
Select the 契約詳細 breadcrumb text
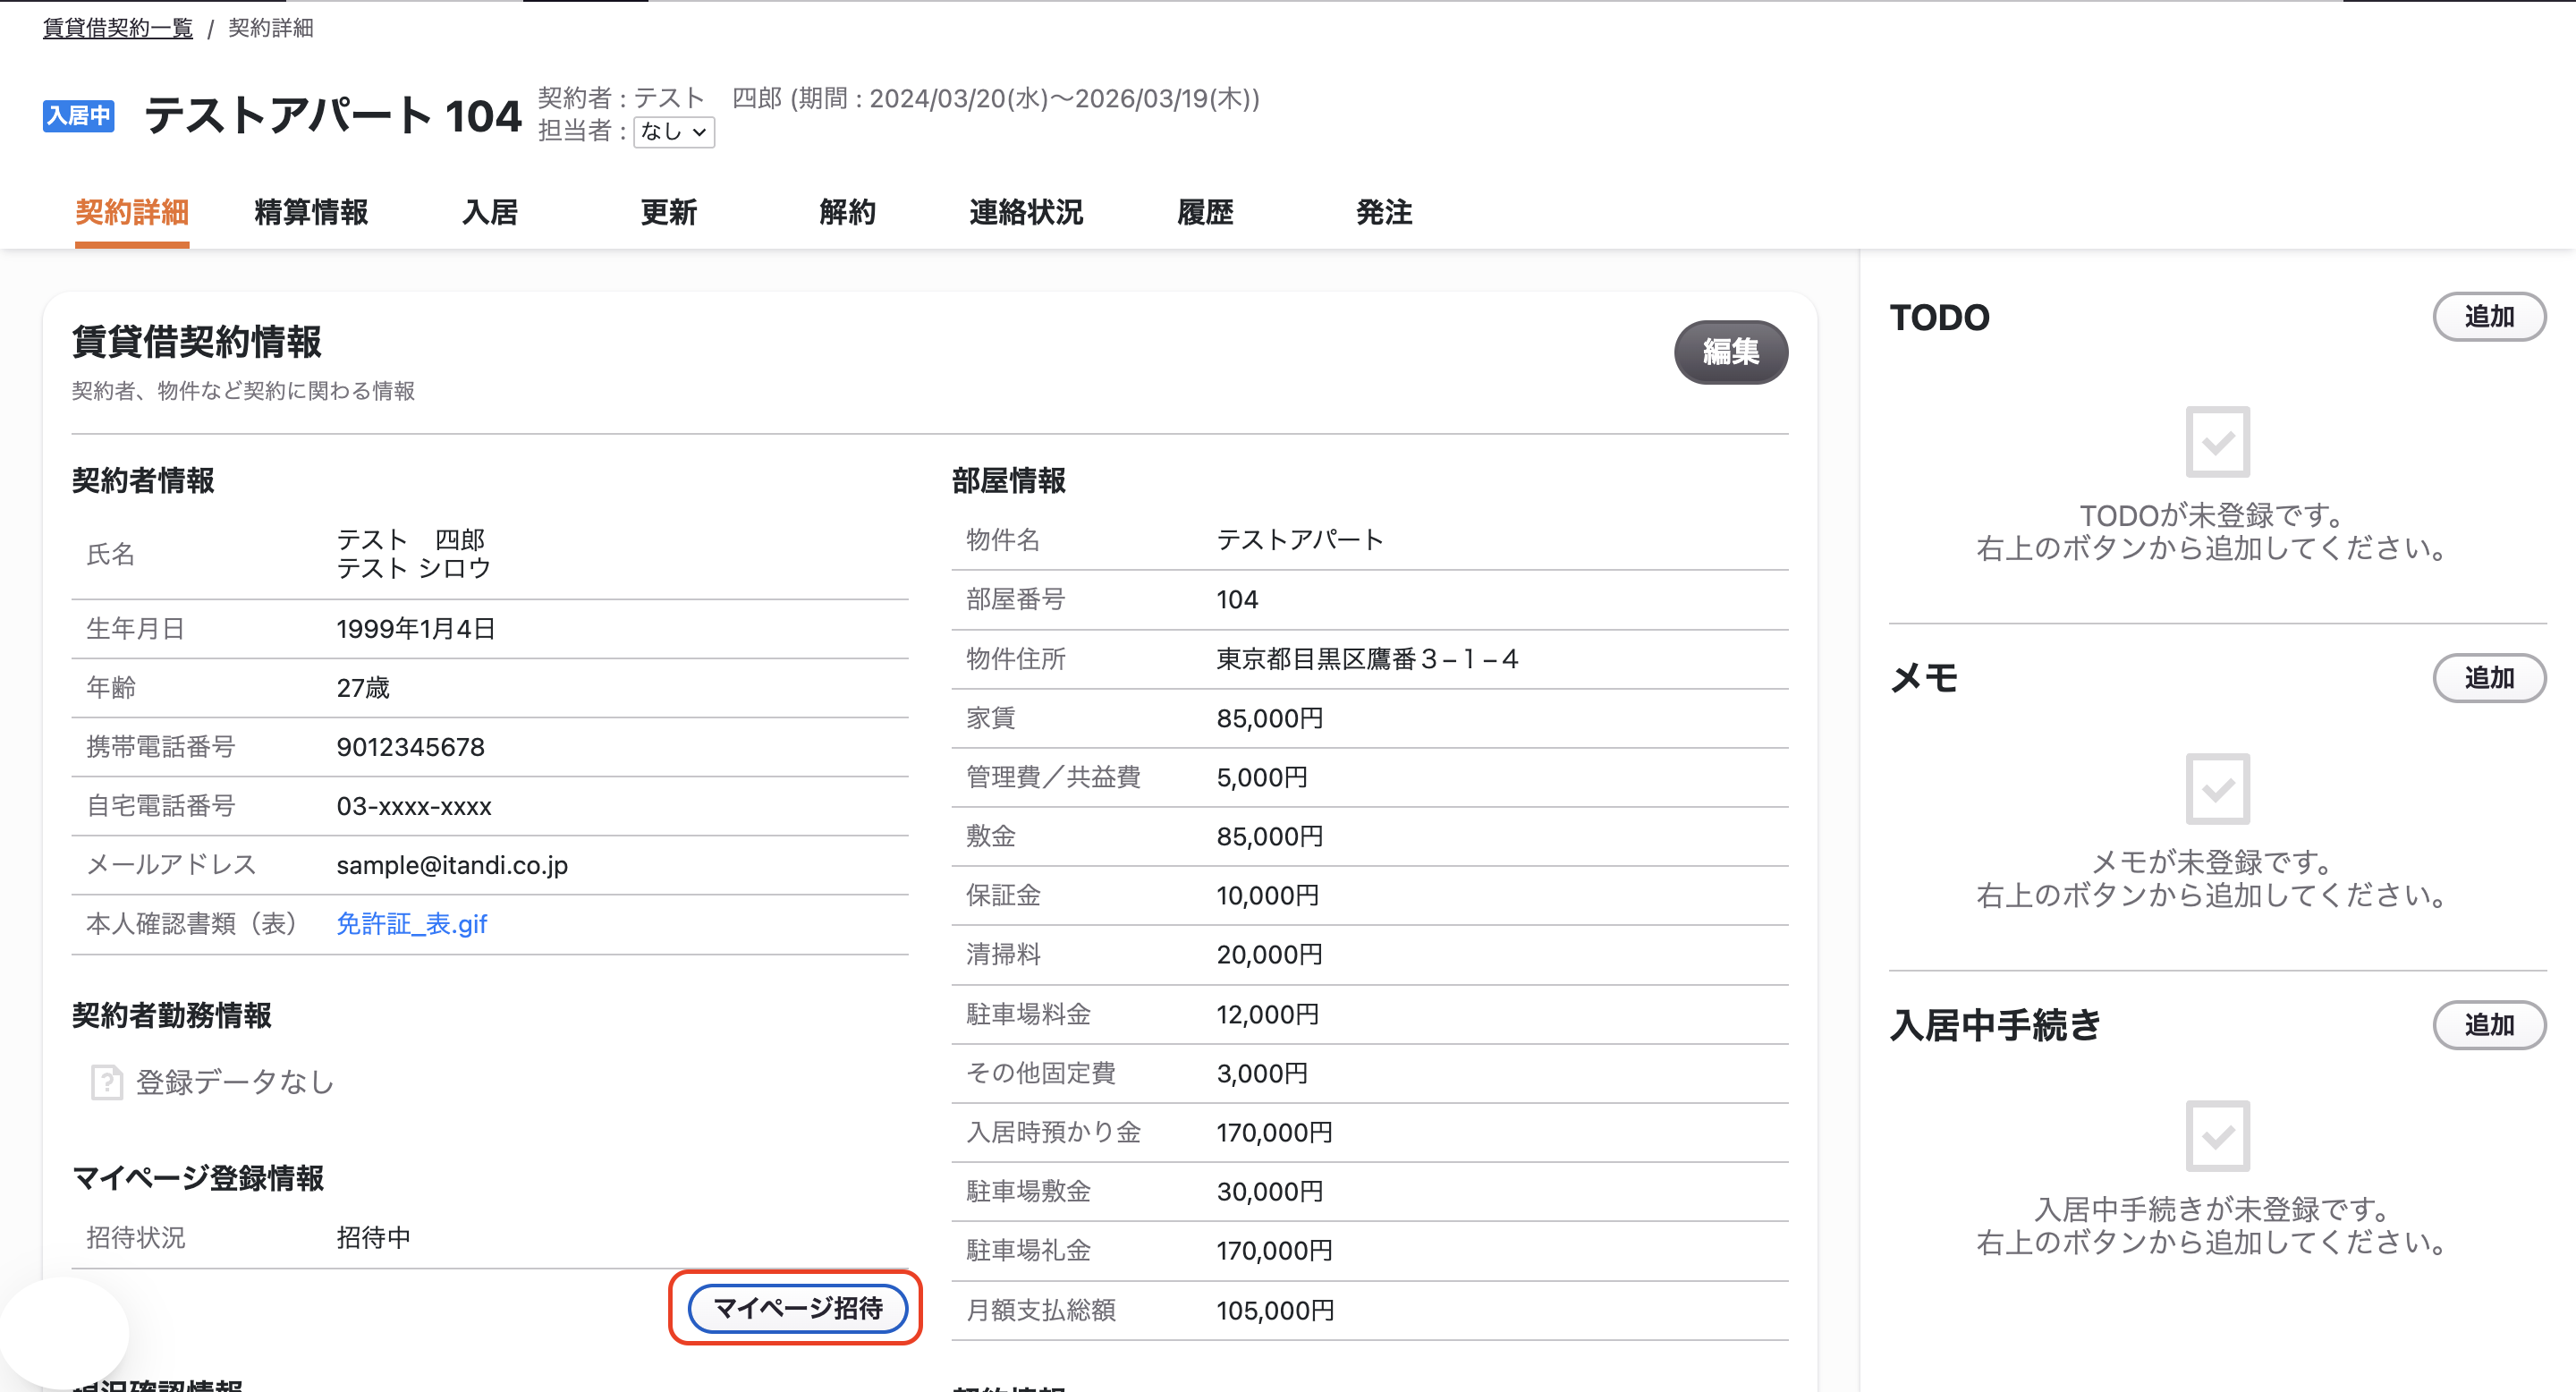(x=271, y=28)
